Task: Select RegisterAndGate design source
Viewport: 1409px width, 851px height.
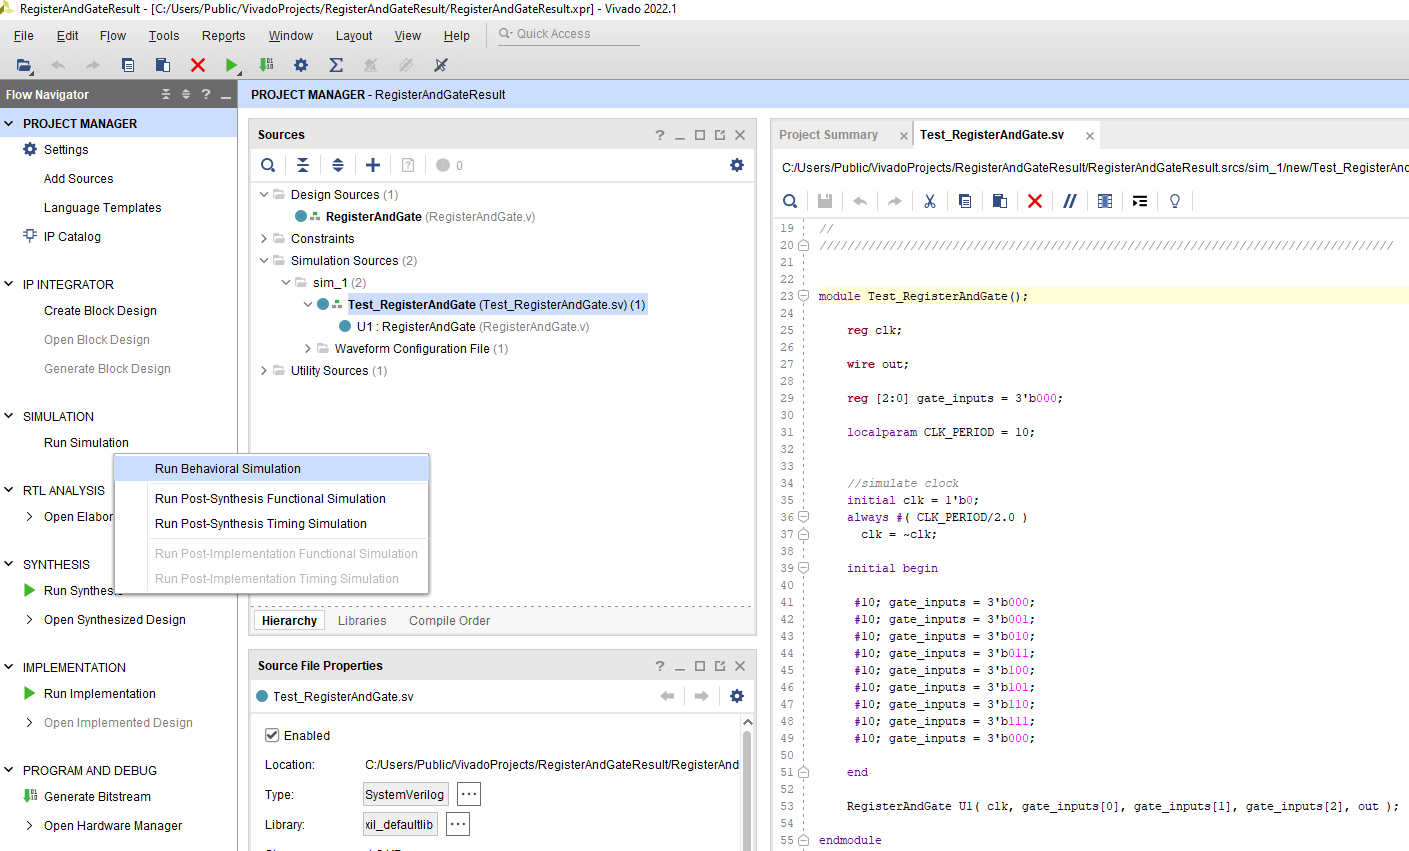Action: tap(430, 216)
